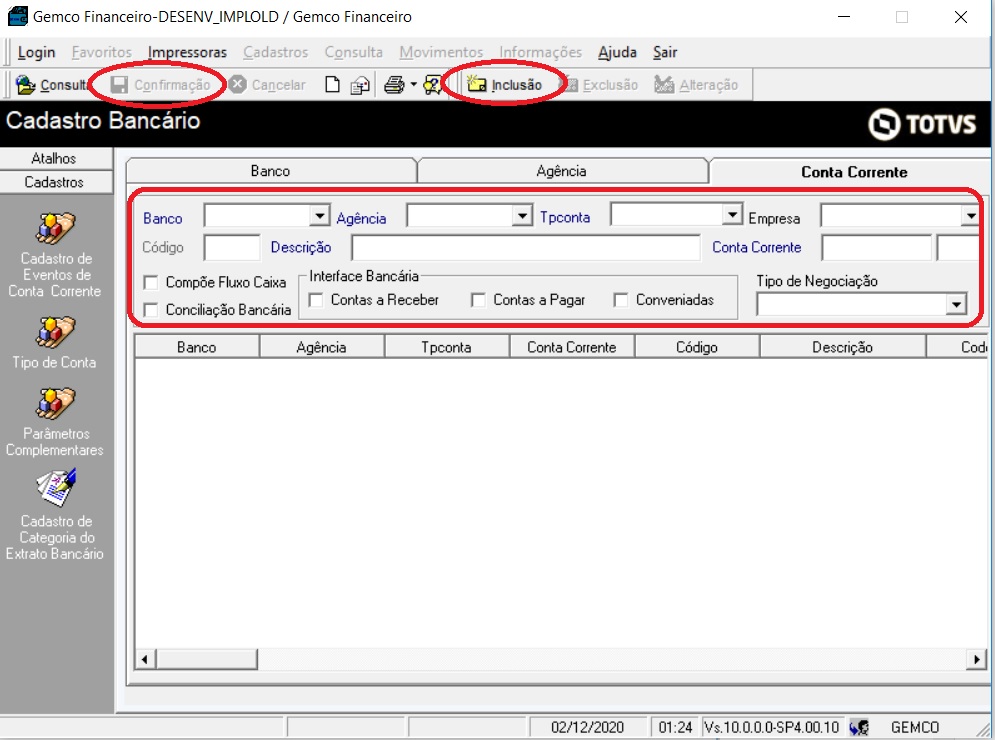Click the Cancelar toolbar button
The image size is (995, 740).
[267, 84]
